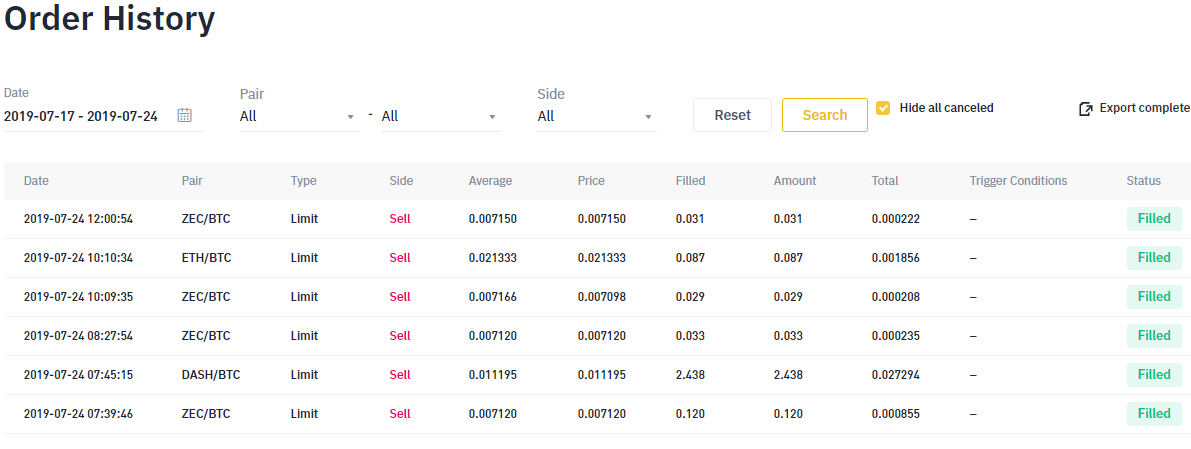Viewport: 1191px width, 449px height.
Task: Open the date range calendar icon
Action: [x=185, y=115]
